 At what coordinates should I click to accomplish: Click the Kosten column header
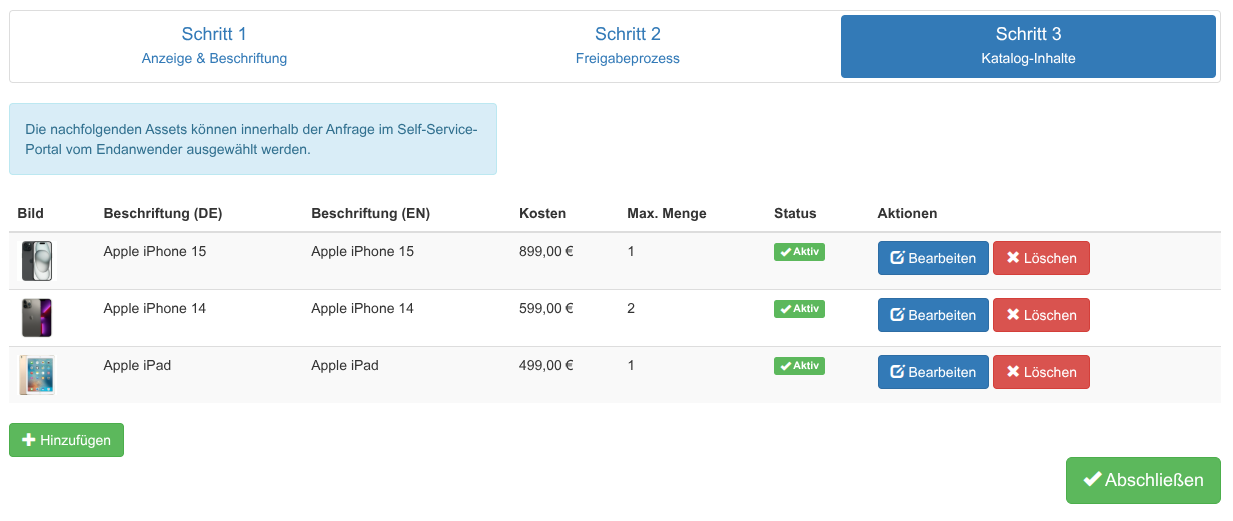point(542,213)
